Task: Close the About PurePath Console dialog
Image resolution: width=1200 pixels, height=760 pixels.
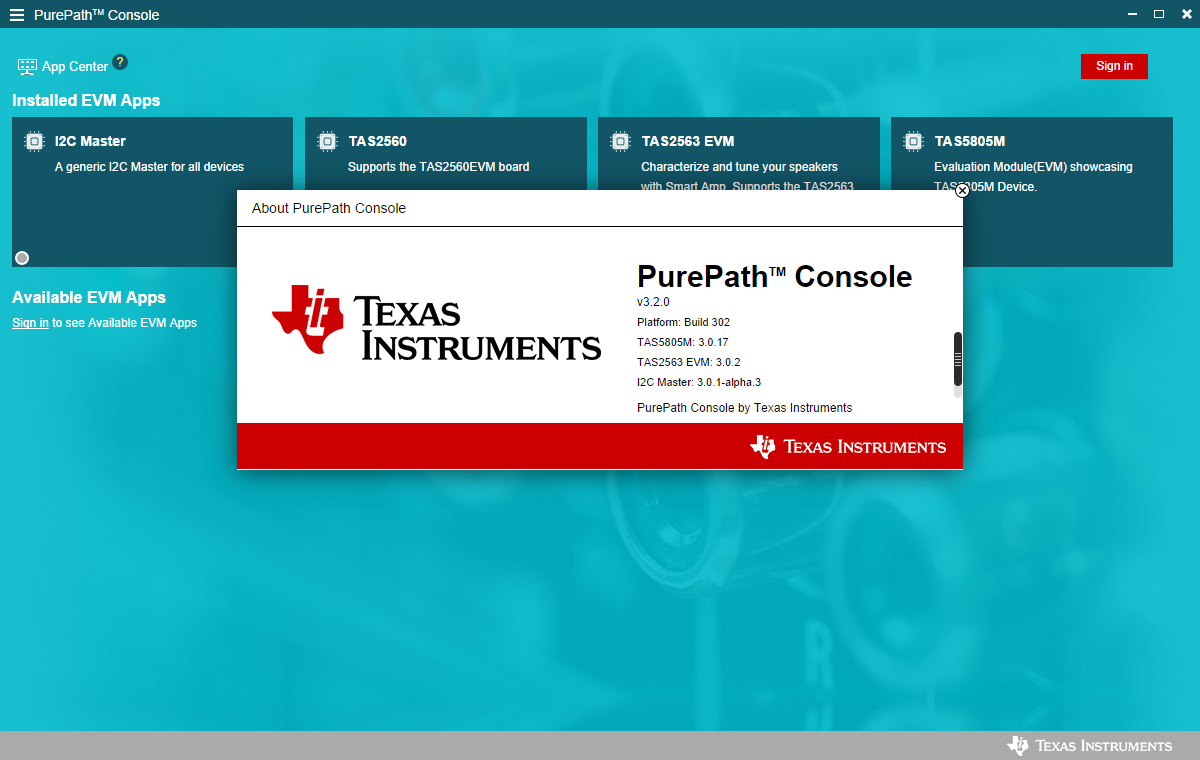Action: [x=962, y=190]
